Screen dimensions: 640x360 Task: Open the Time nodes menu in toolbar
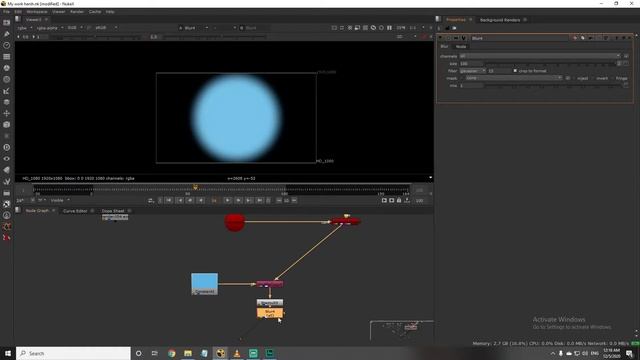click(x=7, y=45)
